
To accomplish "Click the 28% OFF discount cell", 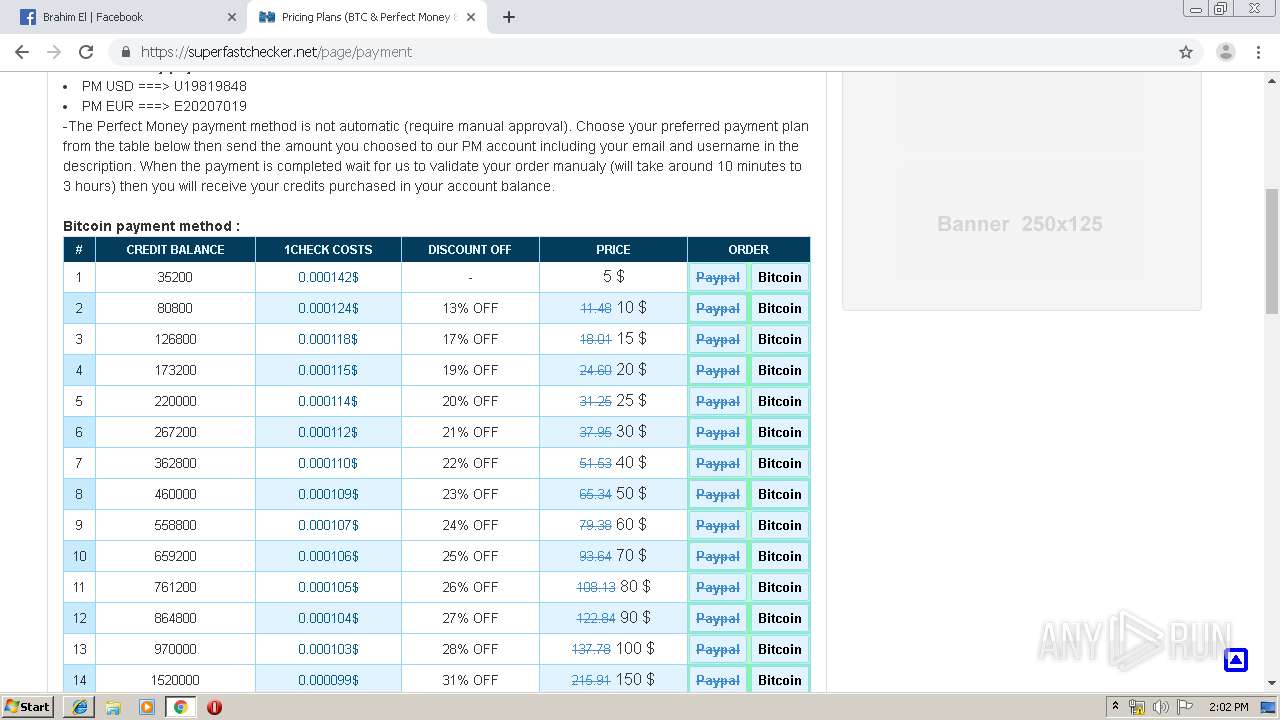I will pyautogui.click(x=470, y=649).
